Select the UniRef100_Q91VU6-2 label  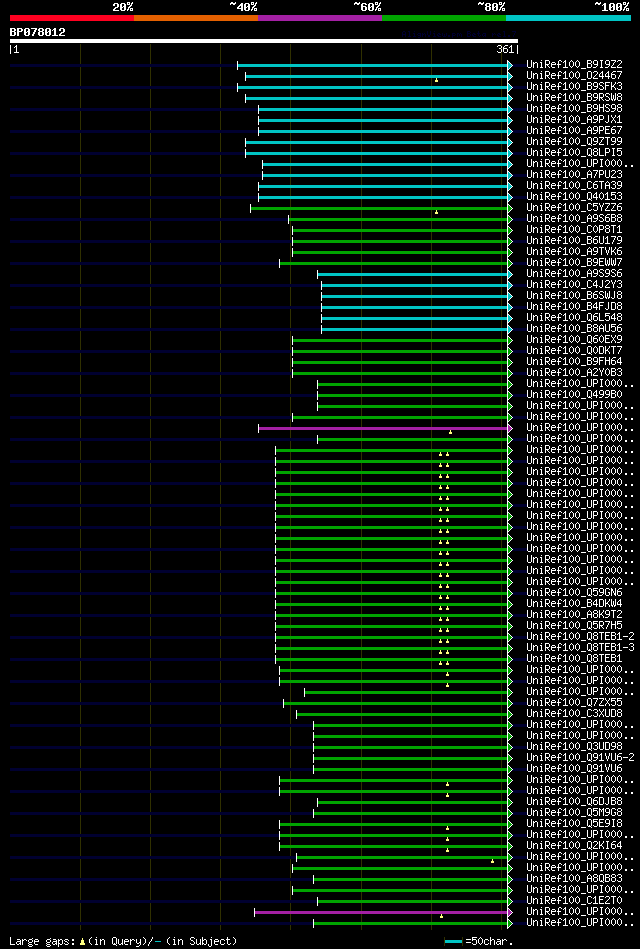point(581,757)
